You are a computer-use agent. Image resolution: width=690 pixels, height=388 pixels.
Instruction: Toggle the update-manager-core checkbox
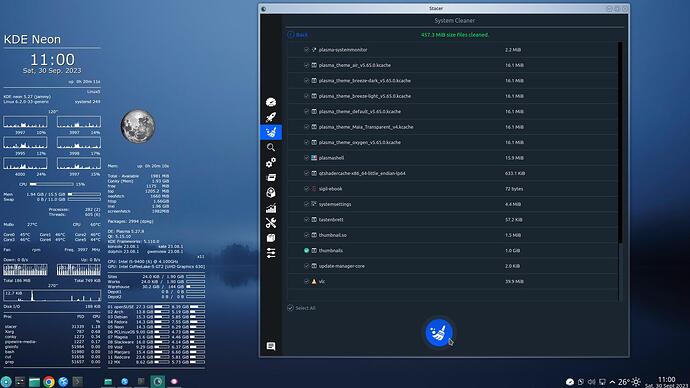coord(306,266)
